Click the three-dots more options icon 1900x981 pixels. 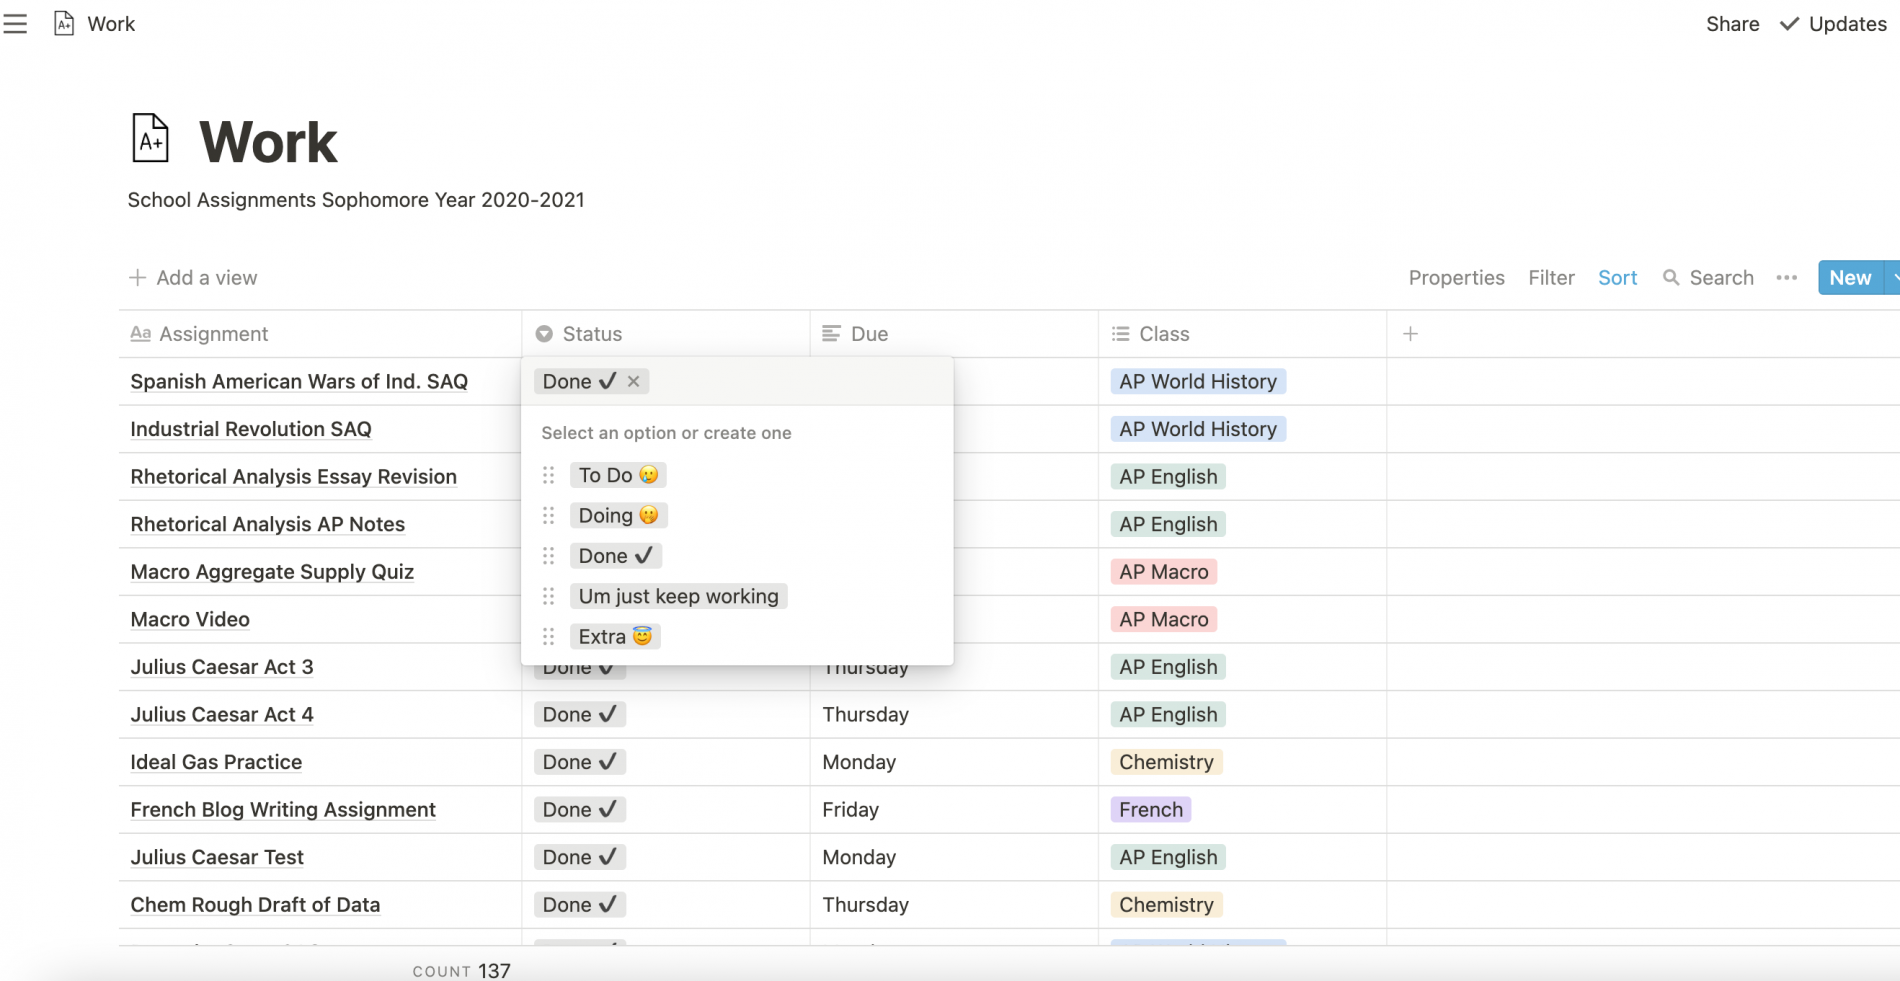(x=1786, y=278)
